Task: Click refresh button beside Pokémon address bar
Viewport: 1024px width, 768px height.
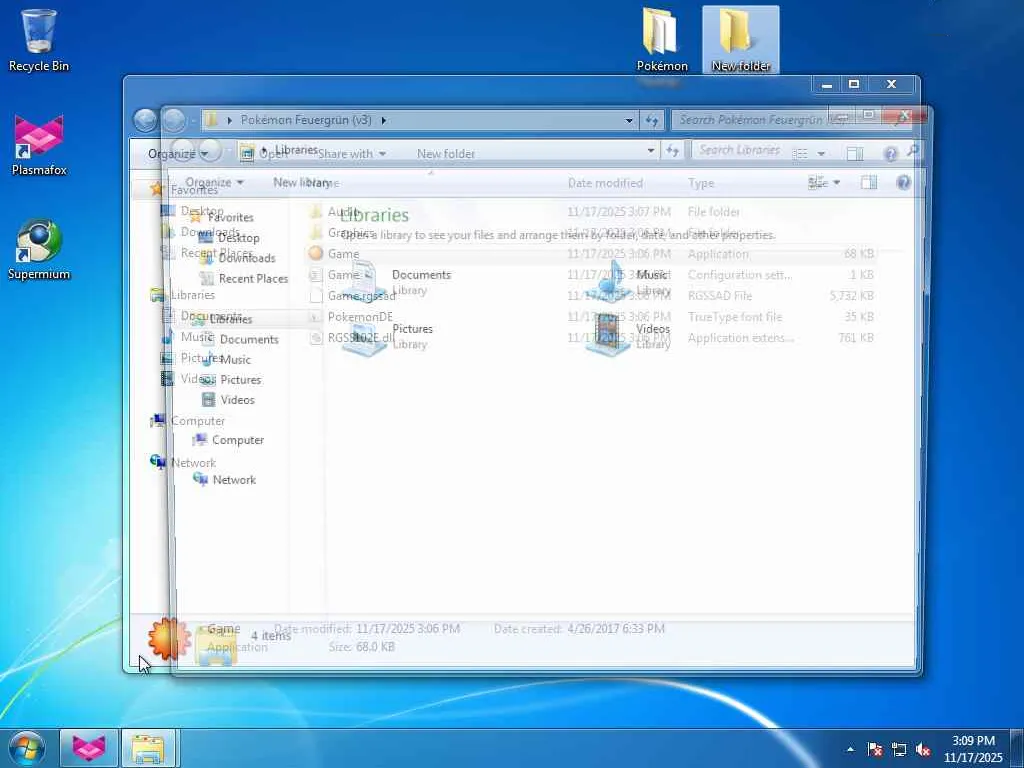Action: pyautogui.click(x=652, y=120)
